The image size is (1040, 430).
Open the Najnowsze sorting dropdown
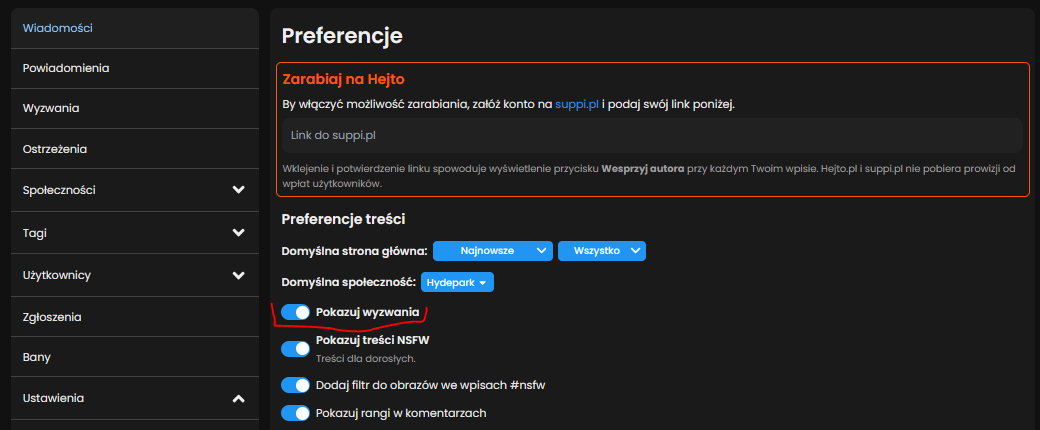coord(493,251)
